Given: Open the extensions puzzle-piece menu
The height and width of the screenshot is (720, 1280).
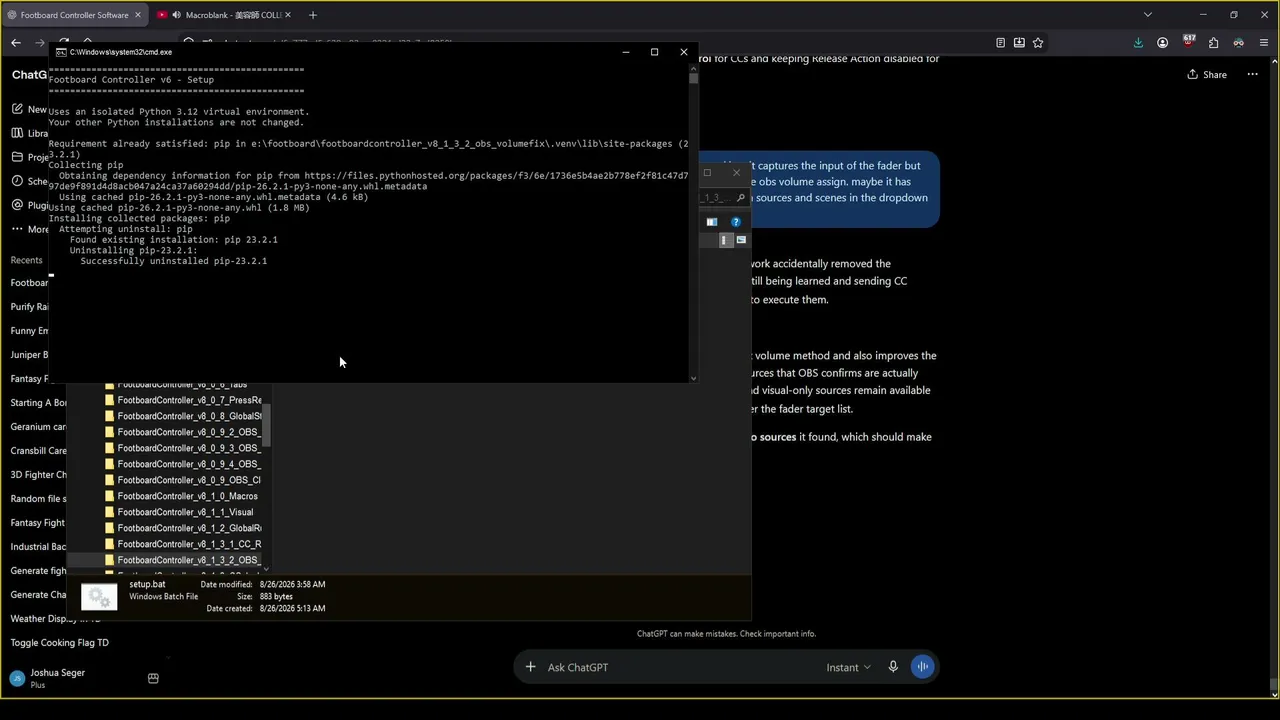Looking at the screenshot, I should pyautogui.click(x=1213, y=43).
